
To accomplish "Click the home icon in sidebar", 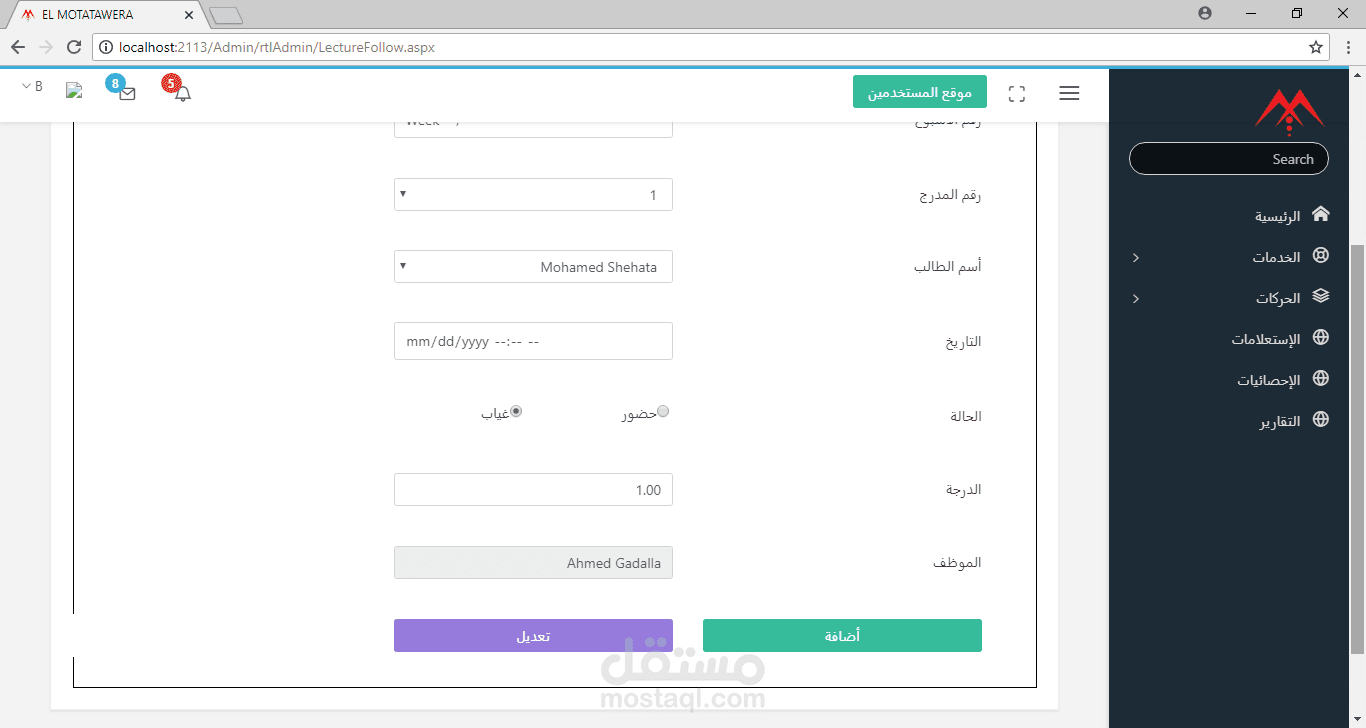I will coord(1321,215).
